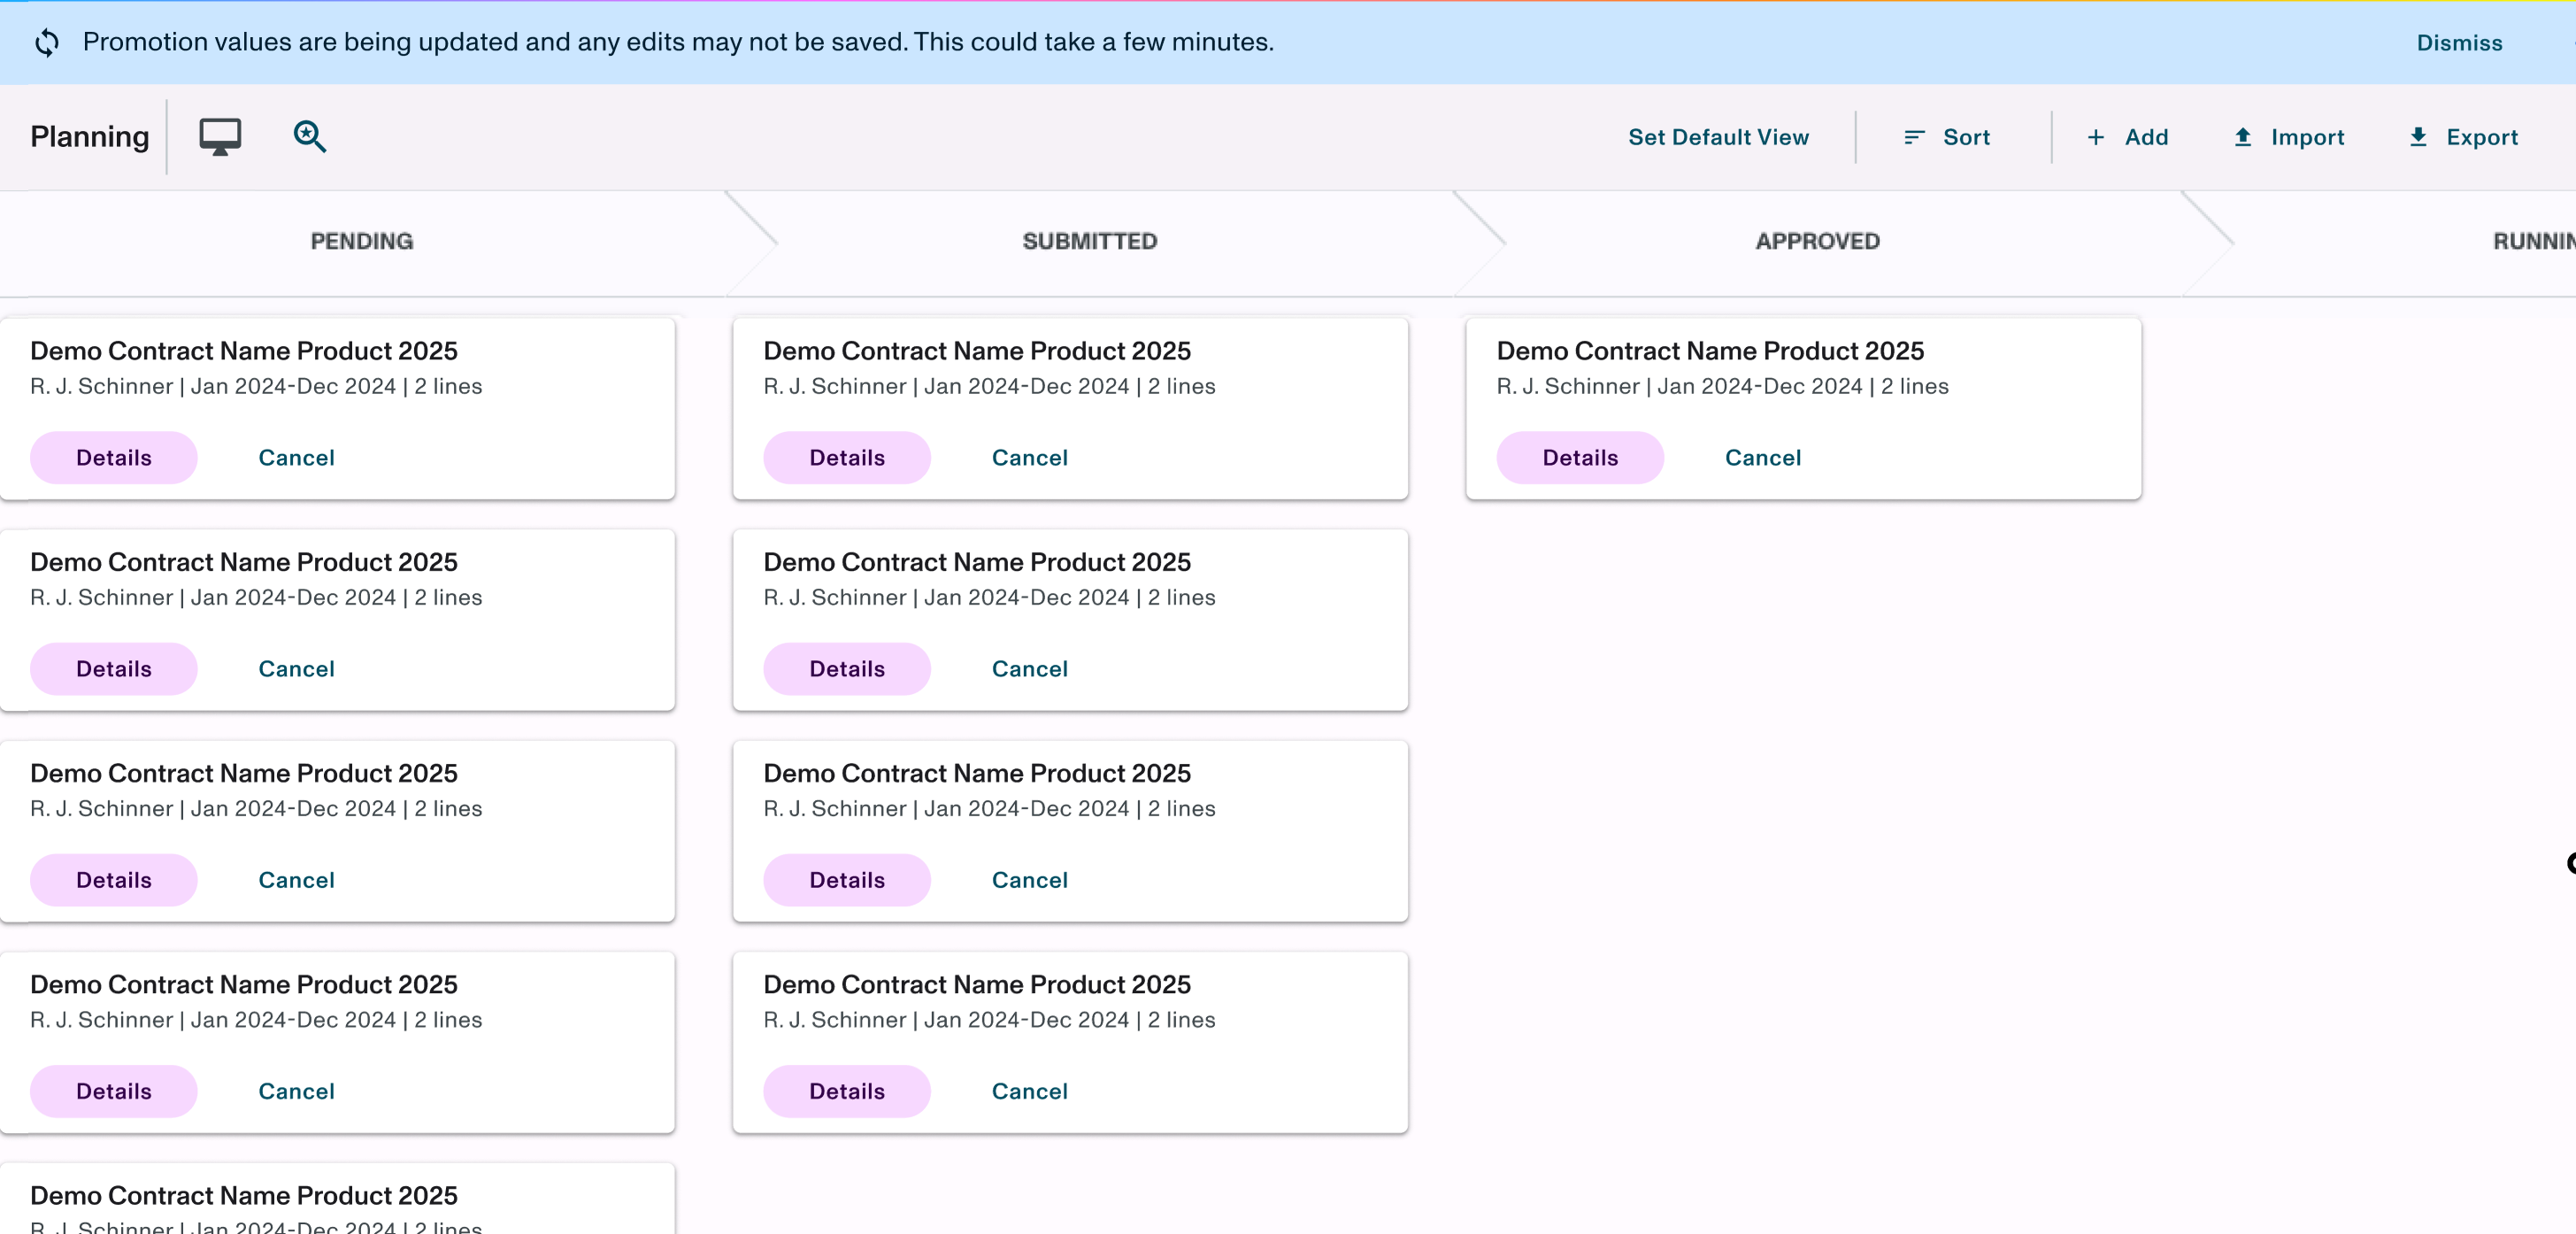Click the monitor display icon
Screen dimensions: 2576x1234
[x=220, y=137]
